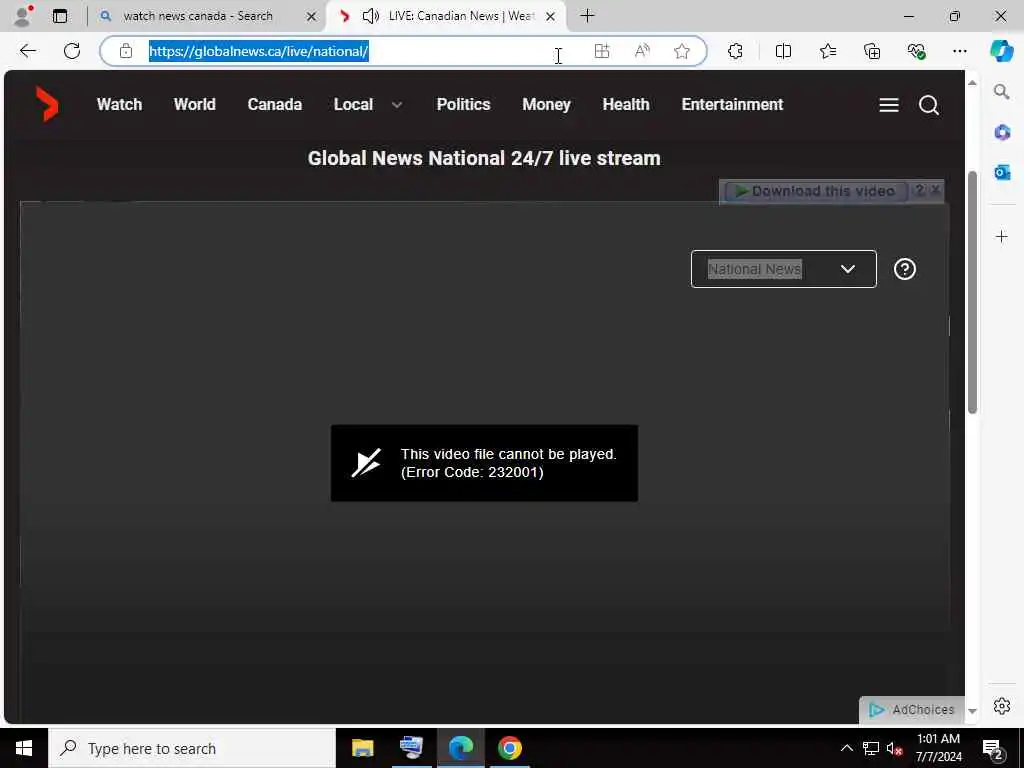Open Microsoft Edge taskbar icon
1024x768 pixels.
(x=461, y=748)
